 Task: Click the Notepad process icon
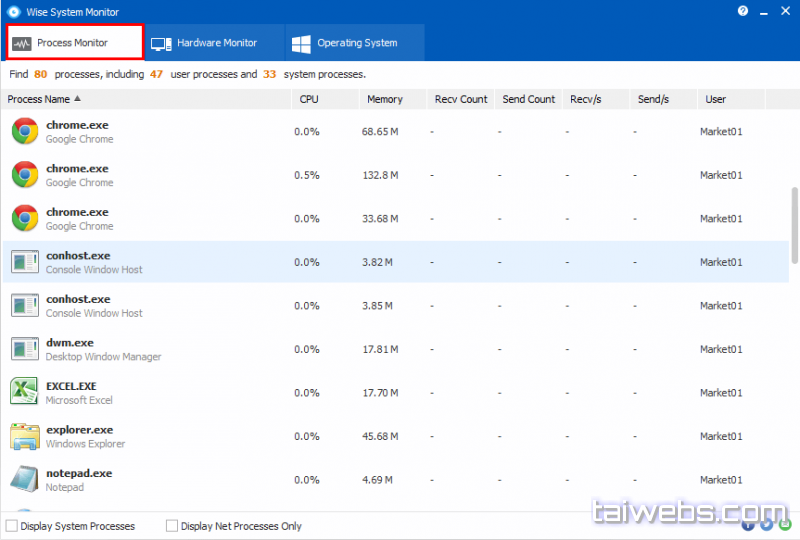point(25,479)
